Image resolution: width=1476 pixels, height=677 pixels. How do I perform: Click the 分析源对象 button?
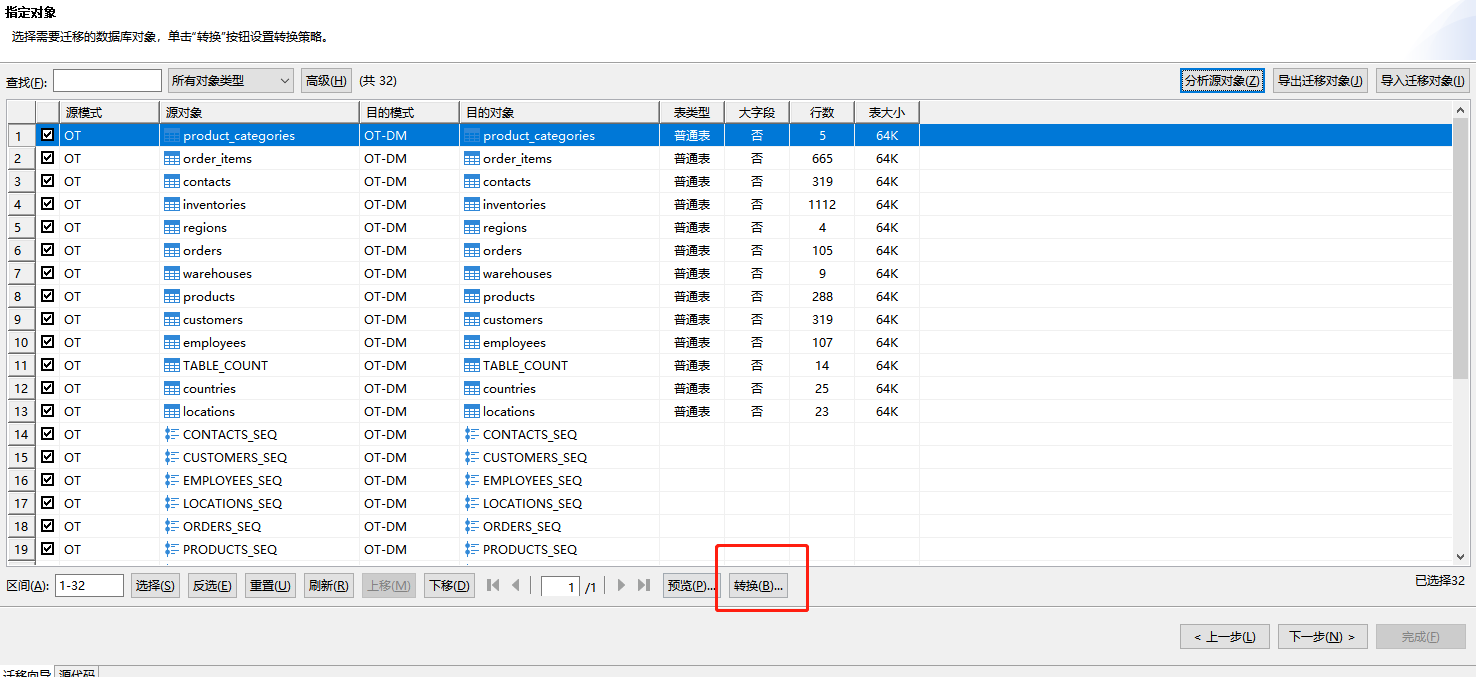(1222, 81)
